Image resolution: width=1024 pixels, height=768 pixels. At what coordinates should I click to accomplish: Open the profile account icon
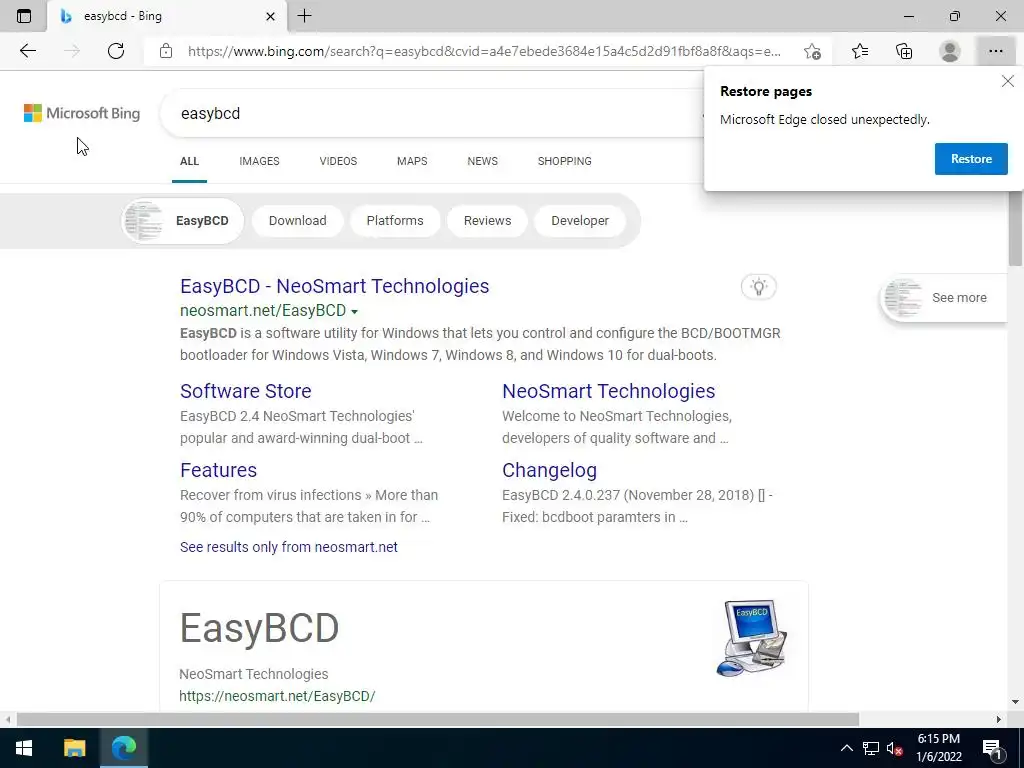950,51
